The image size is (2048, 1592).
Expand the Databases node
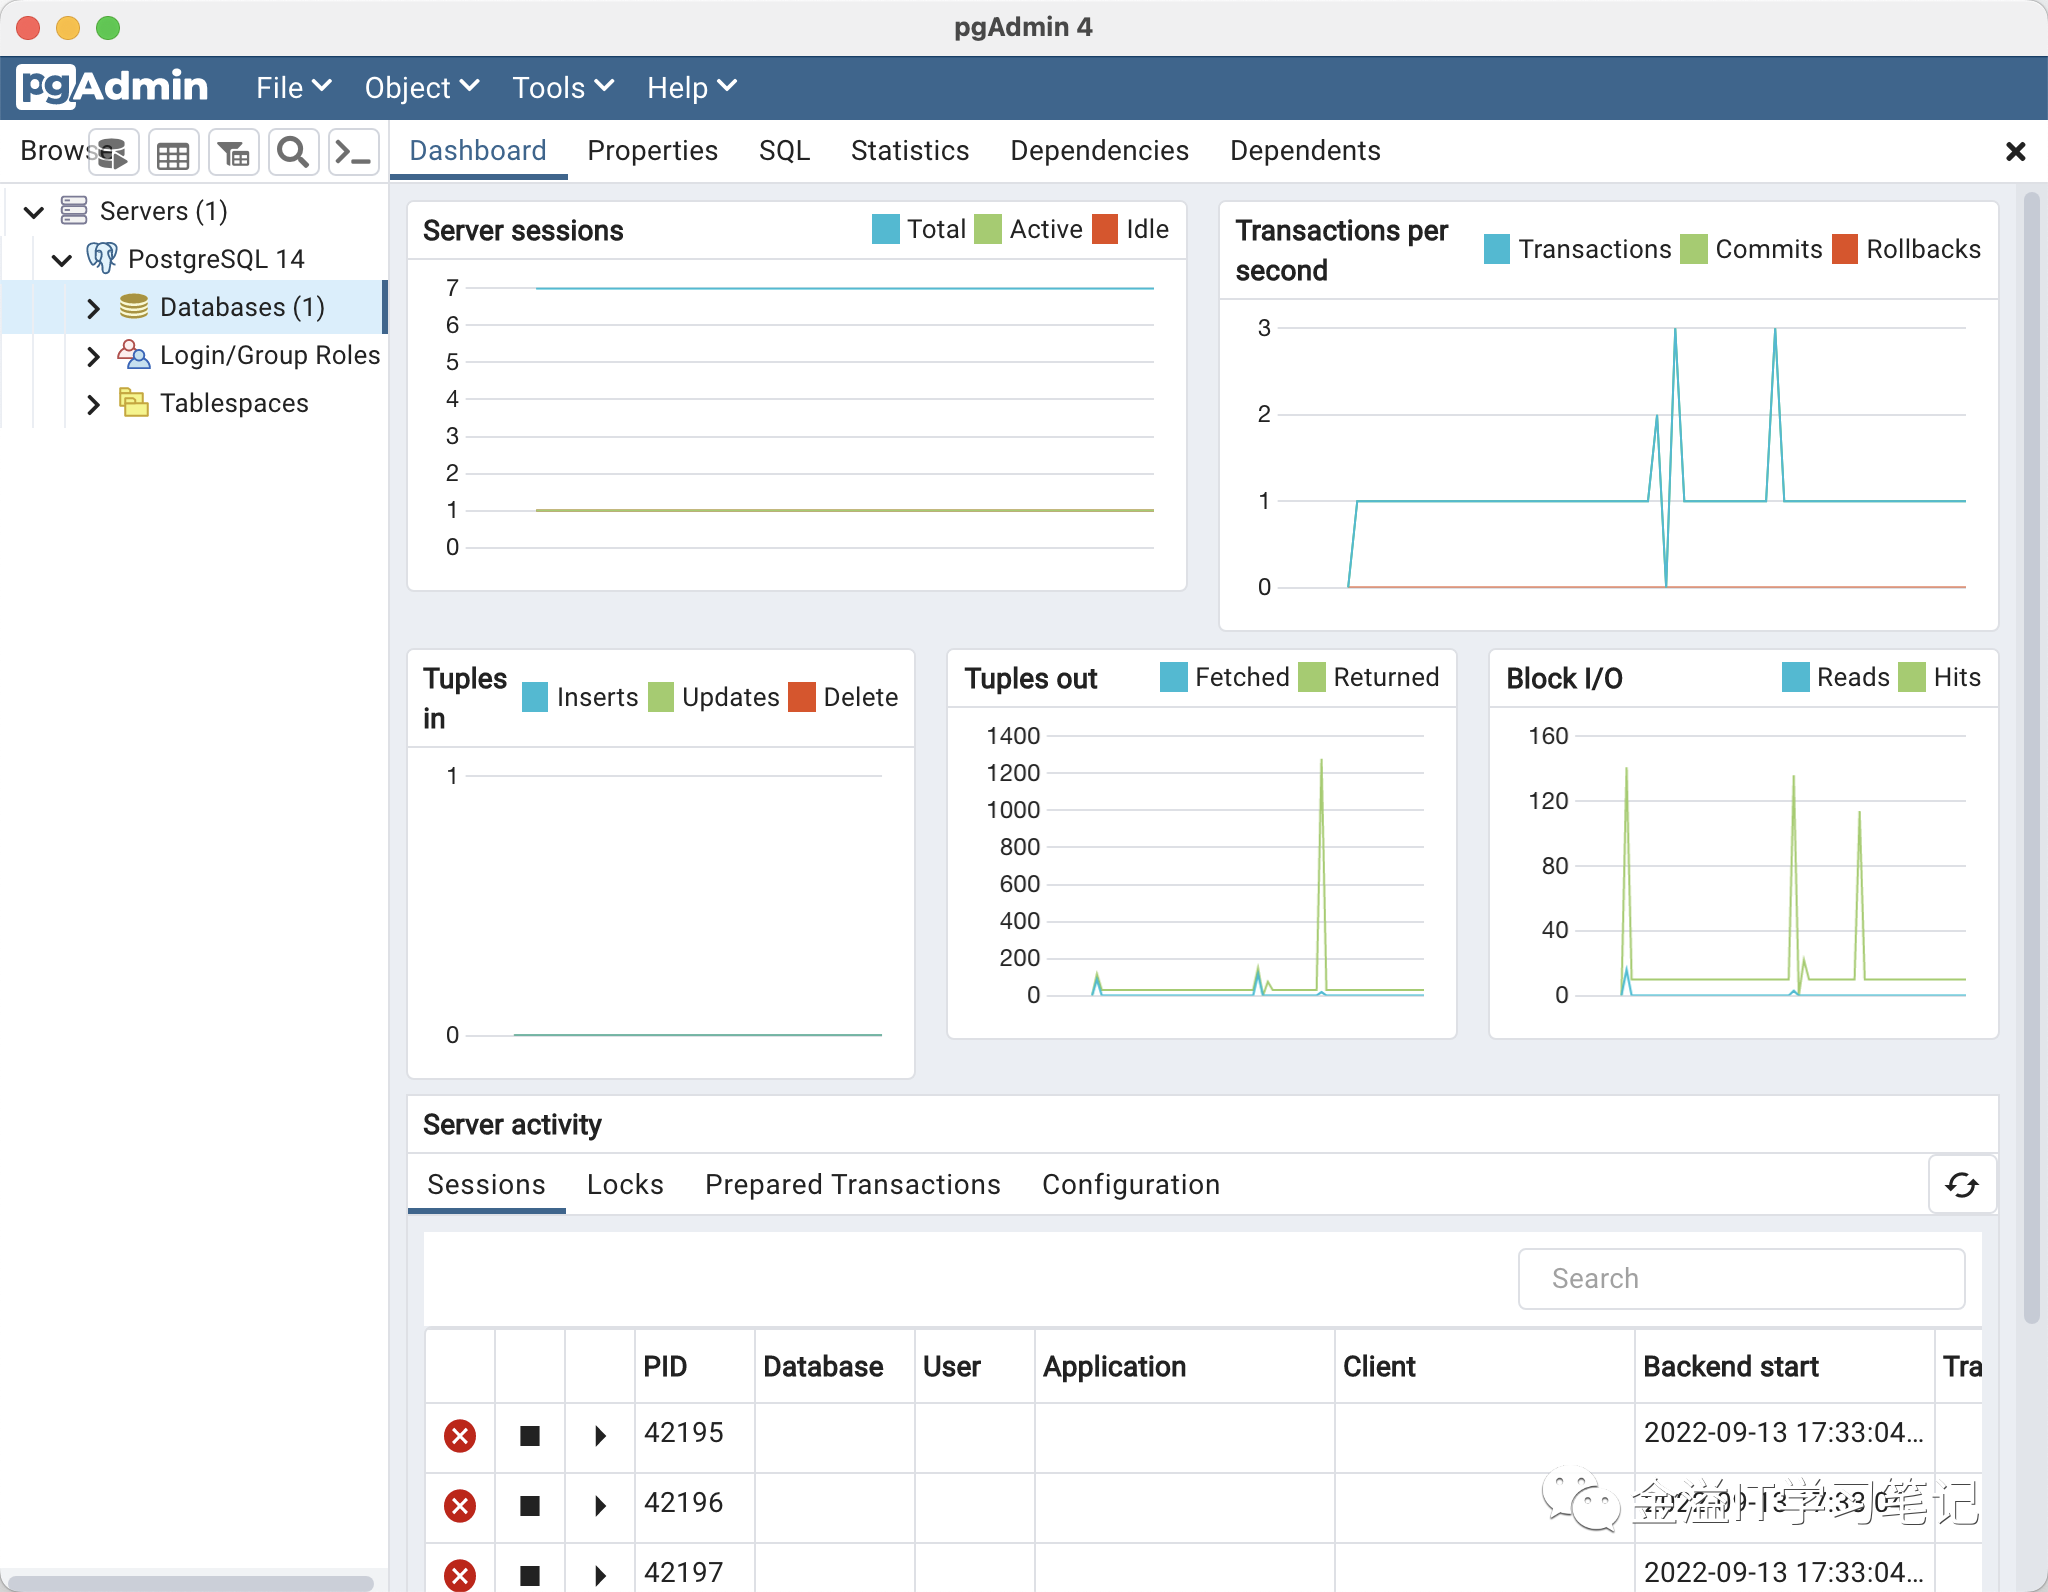[x=93, y=307]
